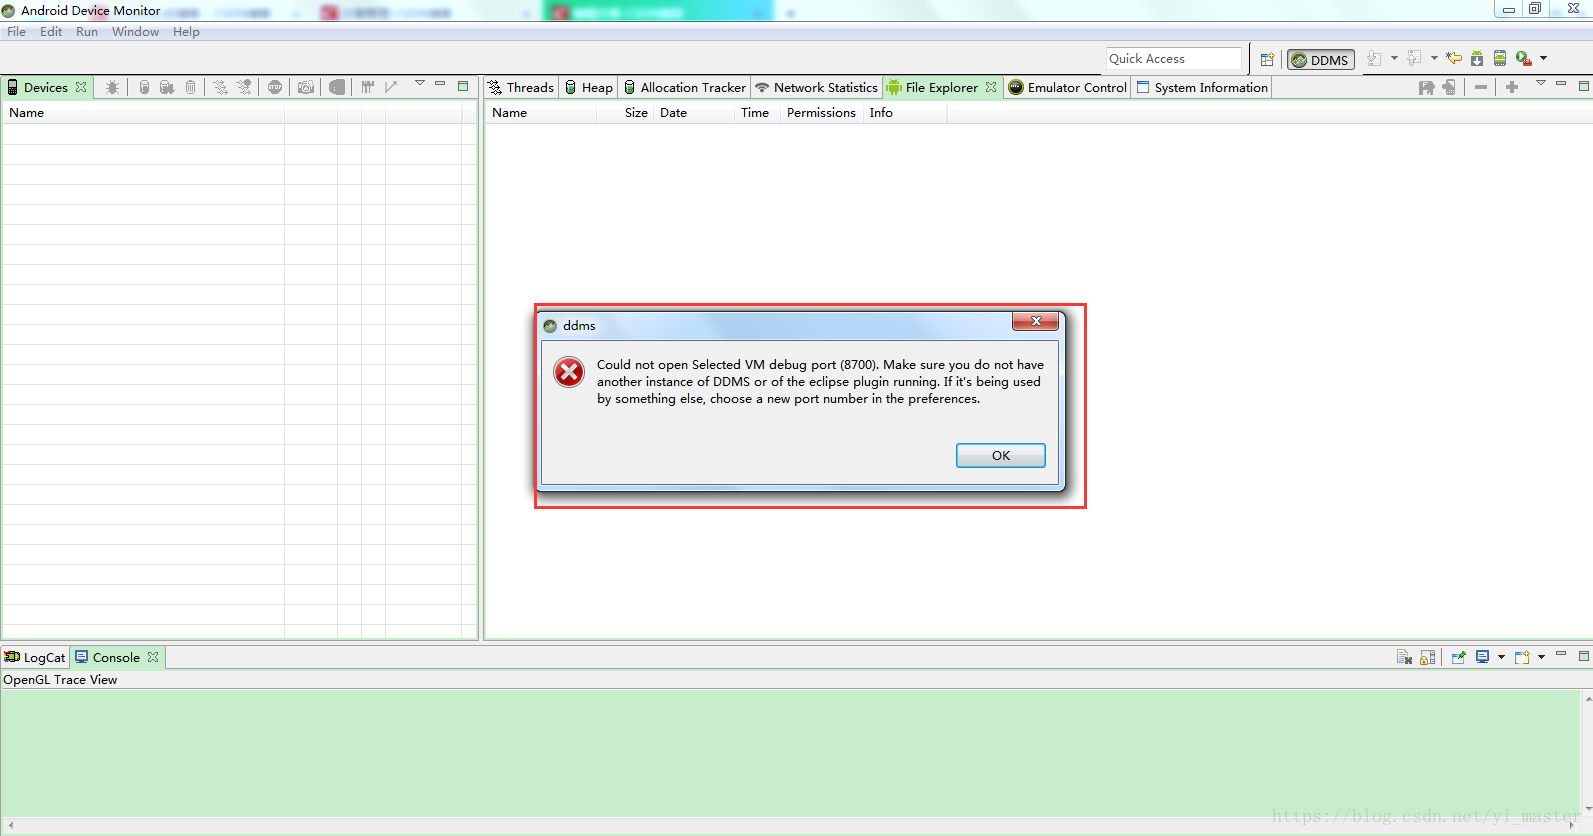The width and height of the screenshot is (1593, 836).
Task: Click the Stop Process icon
Action: (275, 87)
